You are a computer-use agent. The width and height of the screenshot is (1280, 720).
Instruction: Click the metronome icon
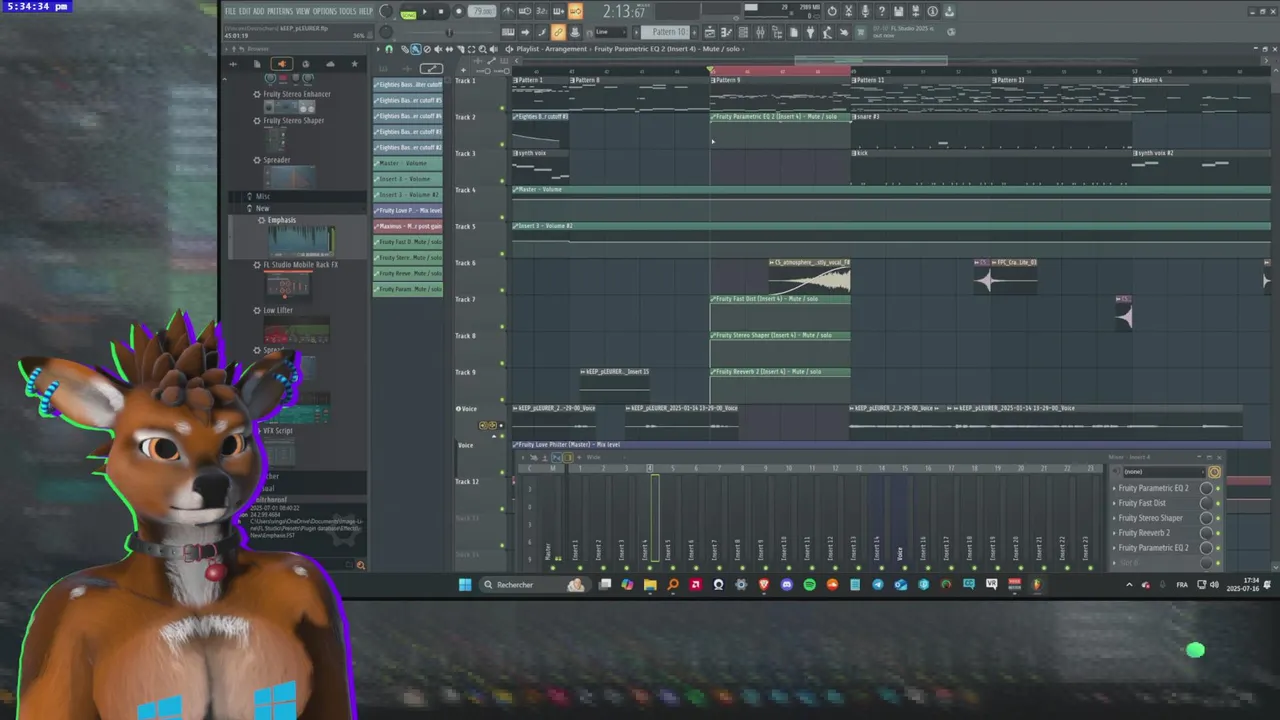pyautogui.click(x=508, y=12)
